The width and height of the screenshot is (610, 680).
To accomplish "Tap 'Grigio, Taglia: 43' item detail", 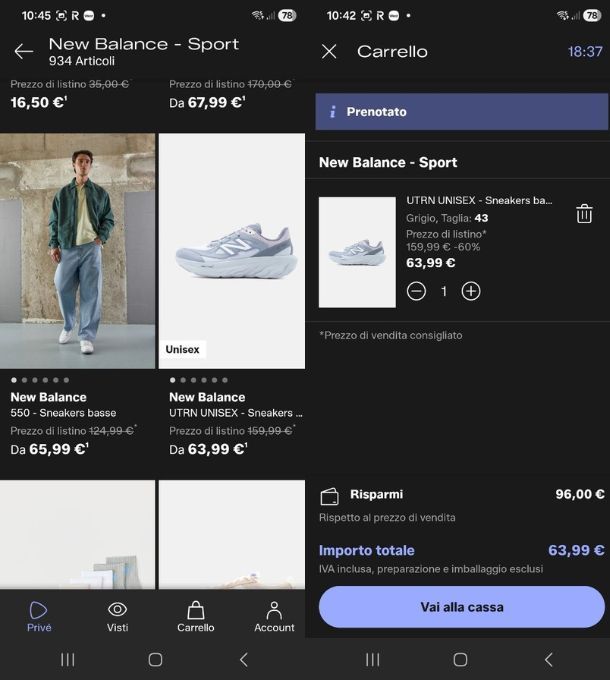I will click(x=447, y=218).
